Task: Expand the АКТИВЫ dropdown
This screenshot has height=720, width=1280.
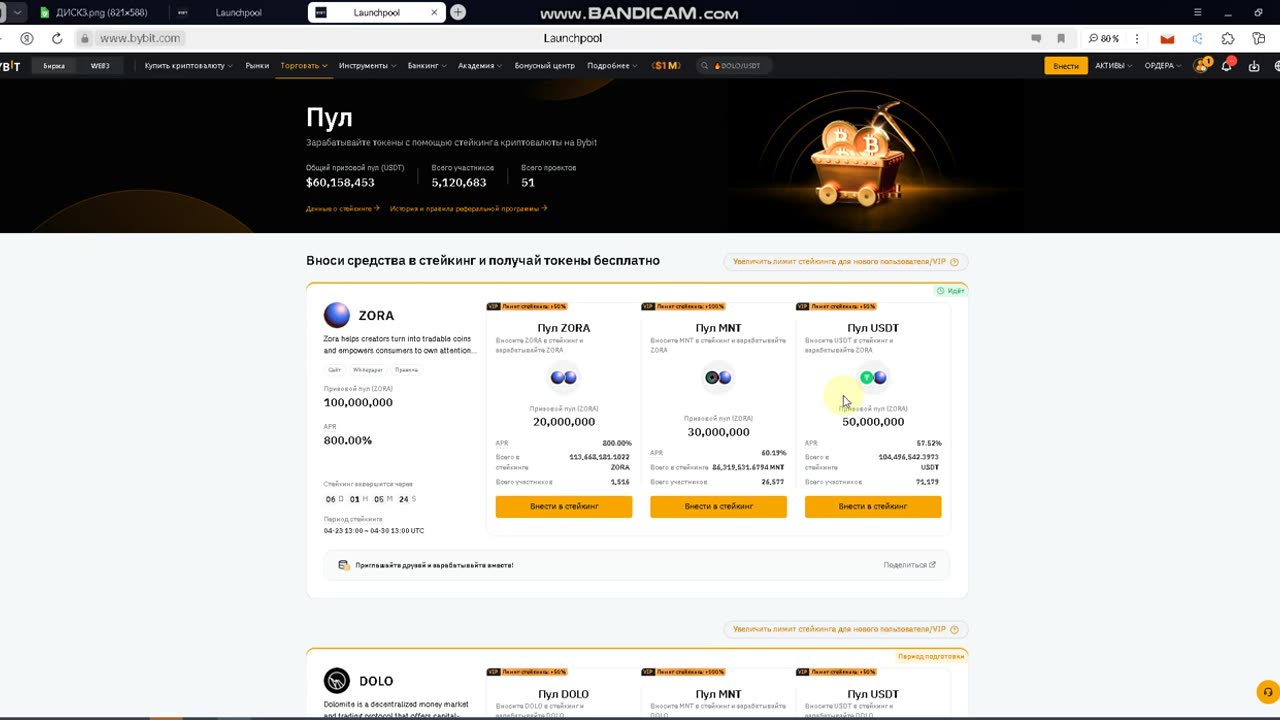Action: coord(1114,66)
